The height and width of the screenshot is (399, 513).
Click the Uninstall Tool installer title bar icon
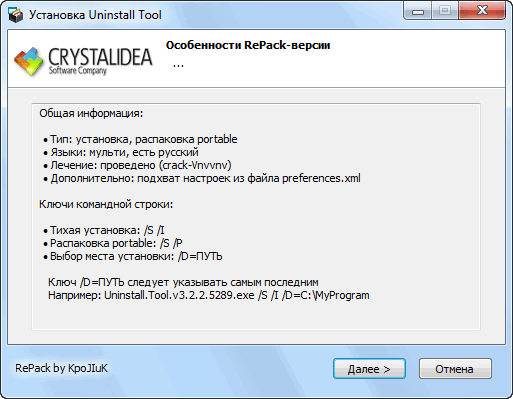16,15
